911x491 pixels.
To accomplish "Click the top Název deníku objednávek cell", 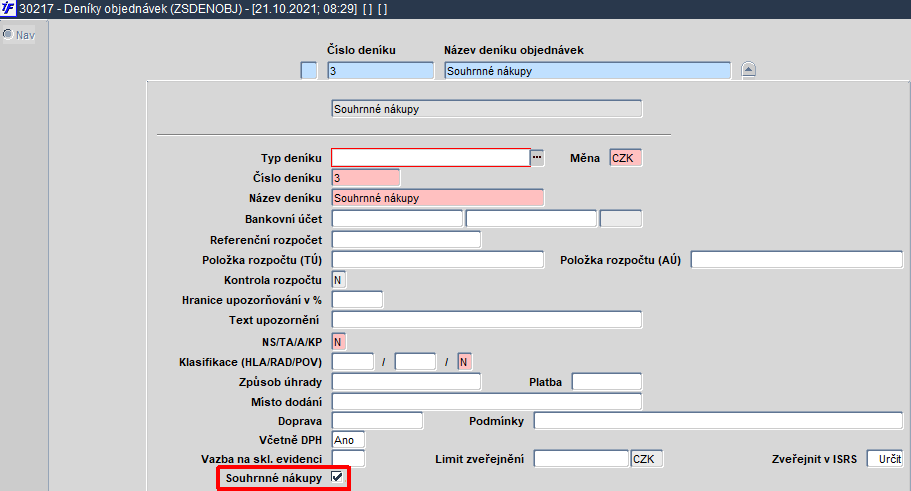I will (587, 70).
